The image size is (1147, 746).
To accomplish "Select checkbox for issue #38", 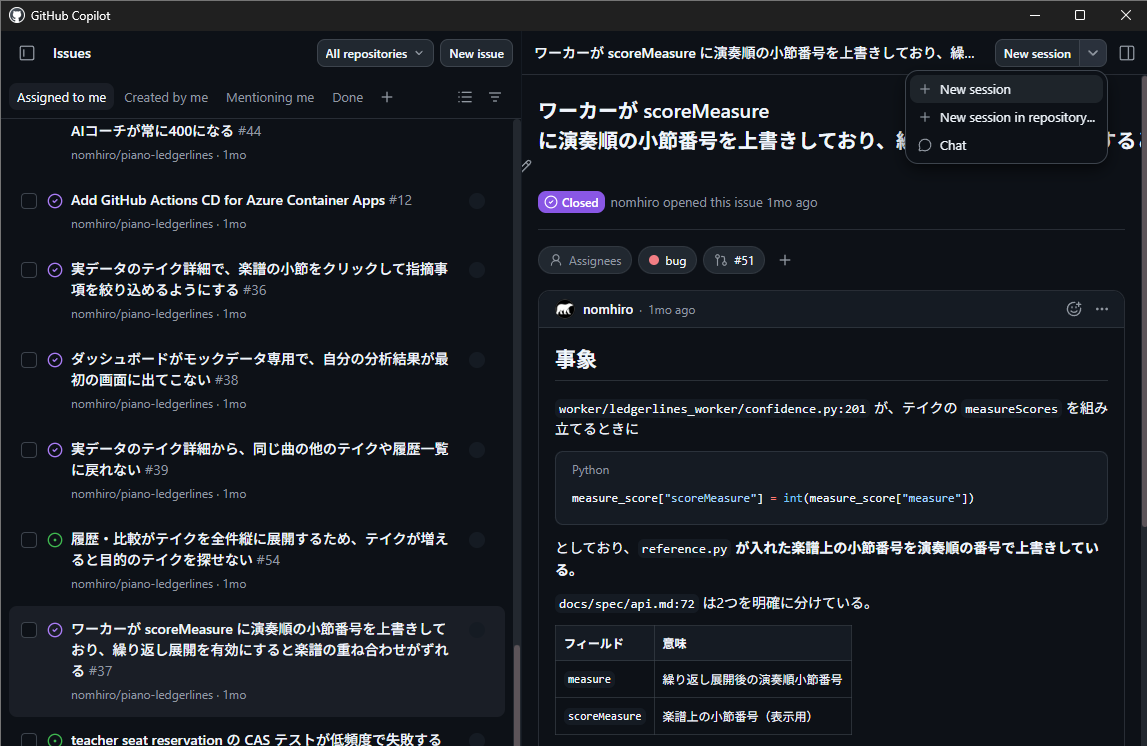I will (x=29, y=360).
